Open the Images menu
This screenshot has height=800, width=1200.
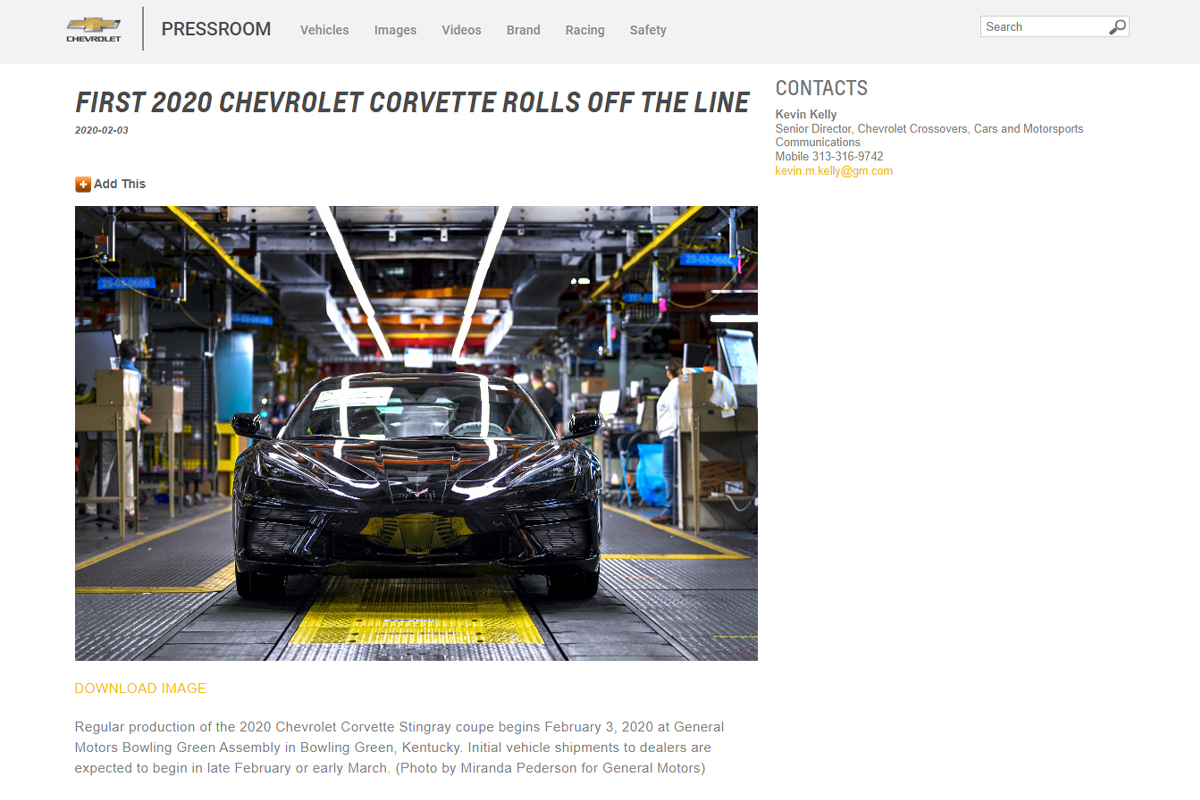click(395, 30)
